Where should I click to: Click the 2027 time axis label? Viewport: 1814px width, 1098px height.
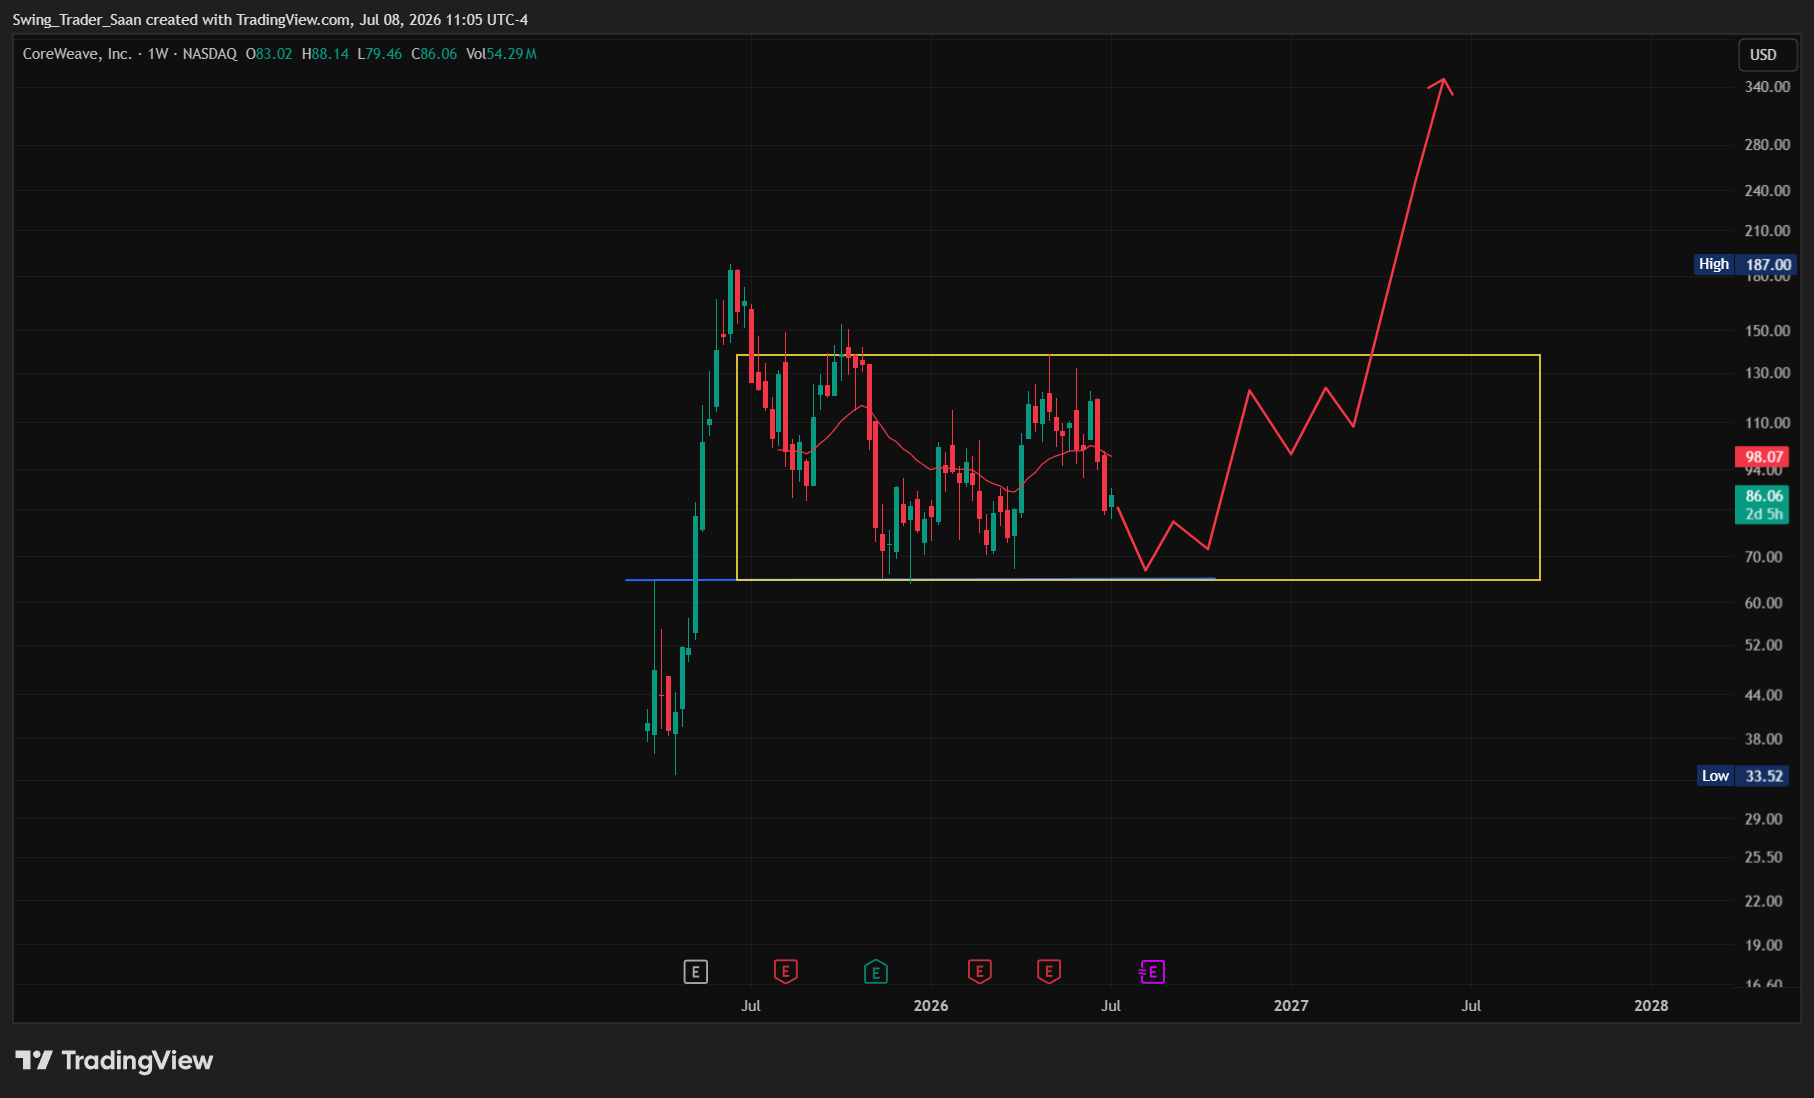click(x=1290, y=1006)
